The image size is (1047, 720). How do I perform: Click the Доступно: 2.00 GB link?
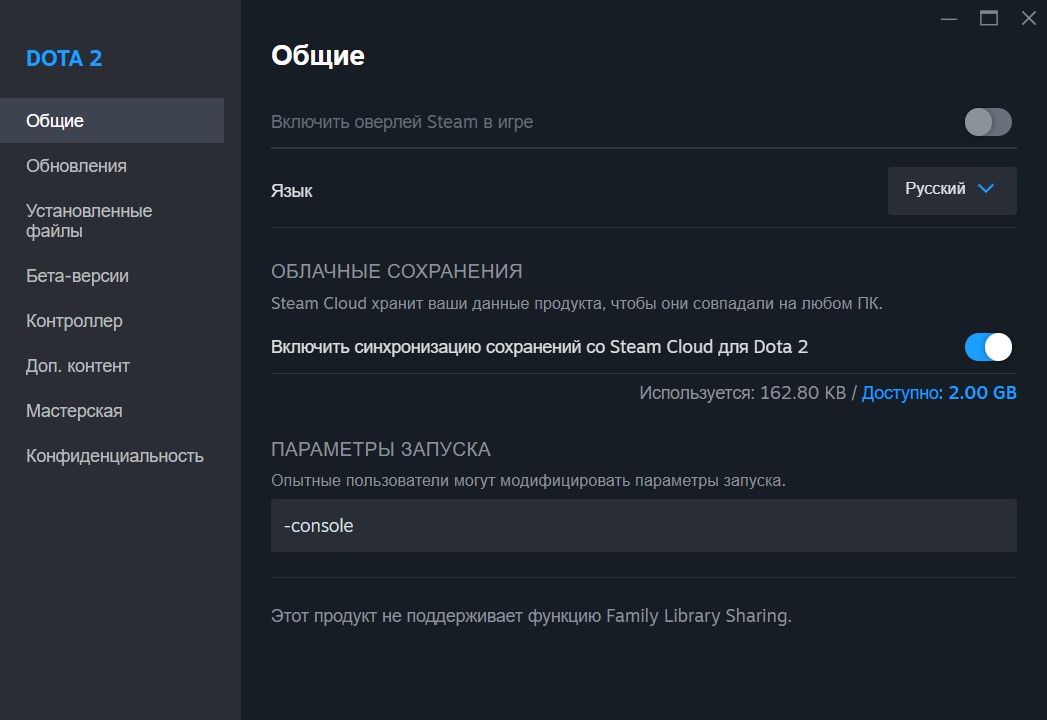point(938,393)
